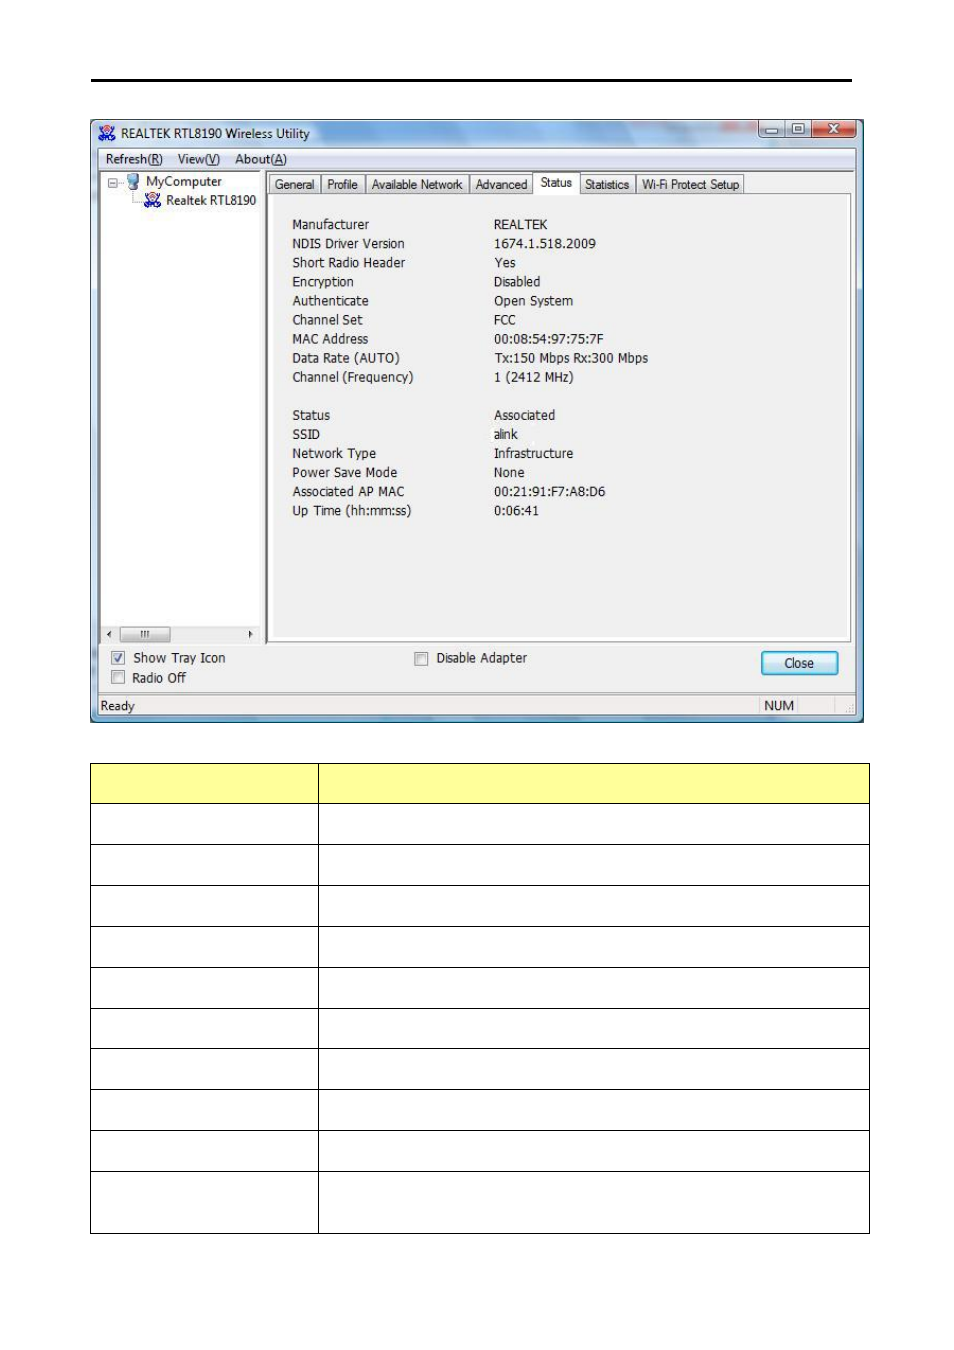
Task: Close the window using the title bar X
Action: [833, 129]
